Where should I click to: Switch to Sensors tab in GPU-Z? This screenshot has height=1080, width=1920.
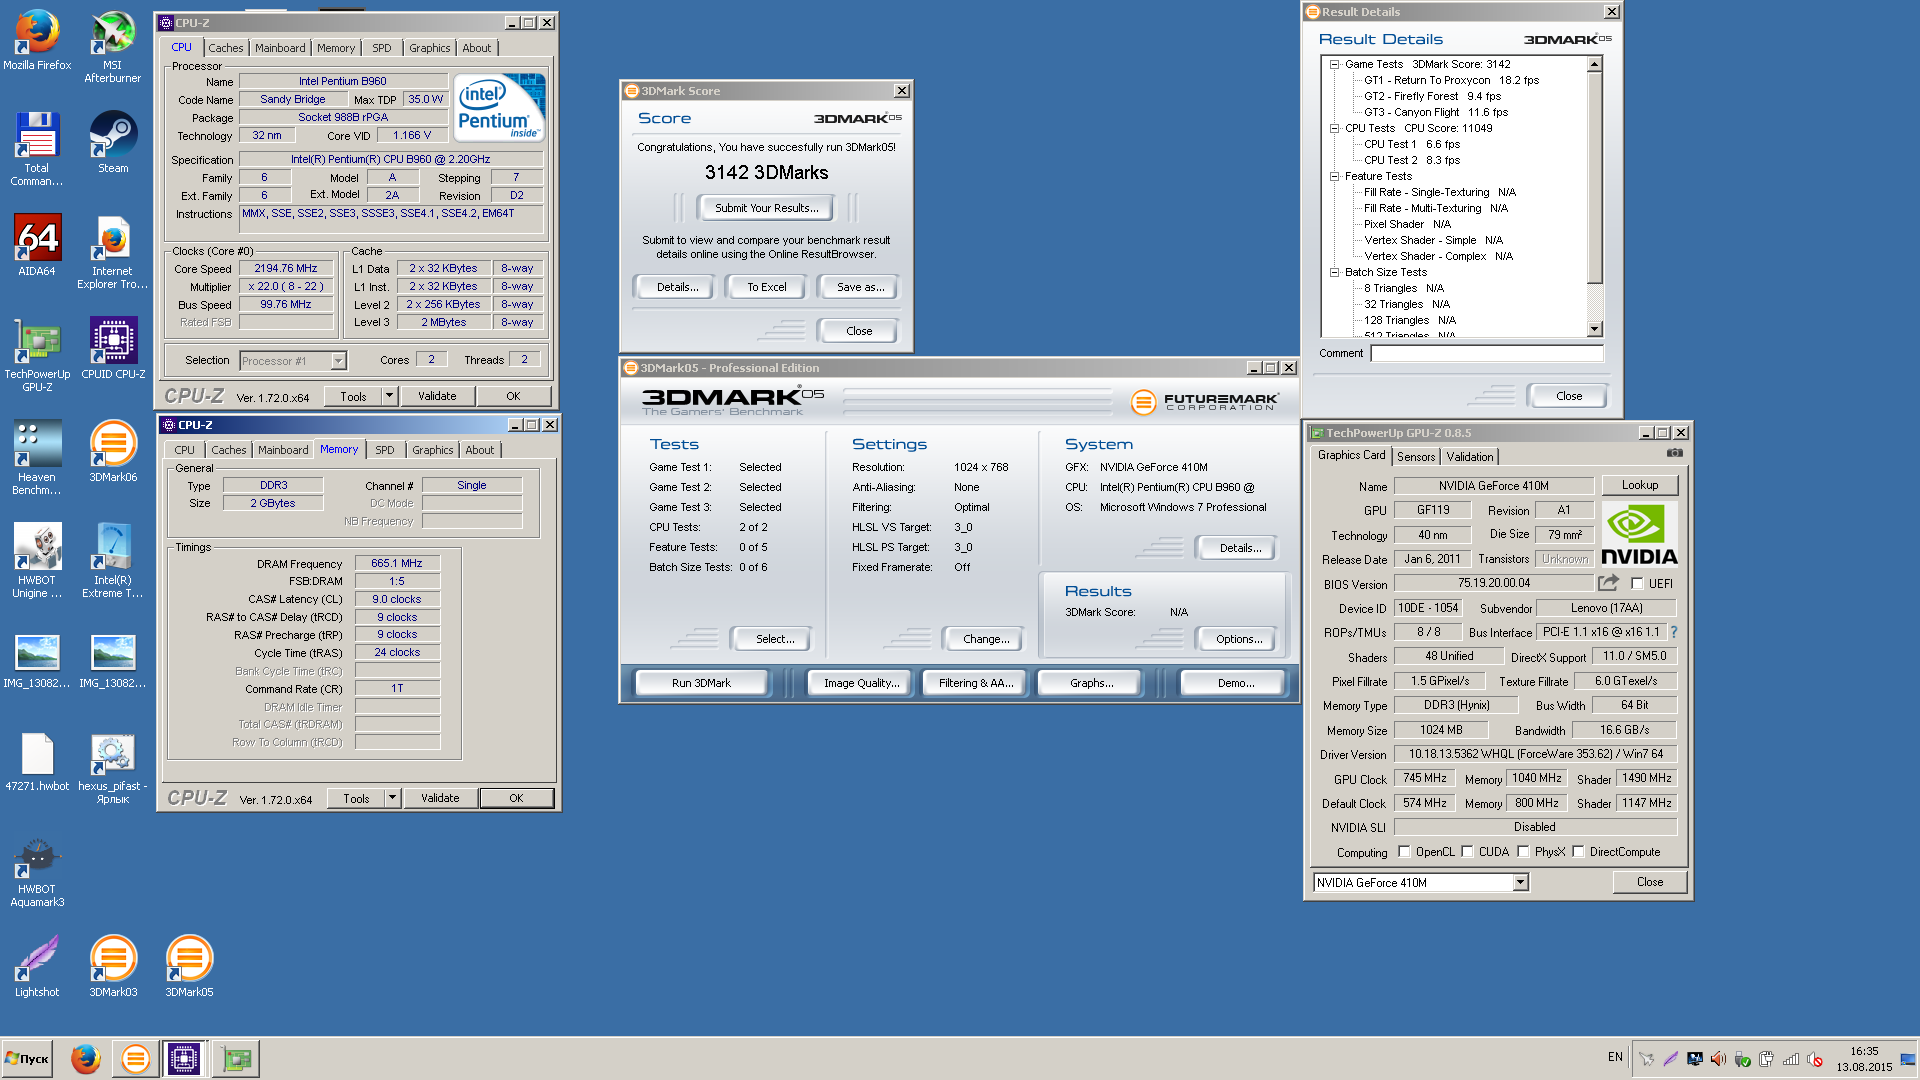click(1416, 456)
